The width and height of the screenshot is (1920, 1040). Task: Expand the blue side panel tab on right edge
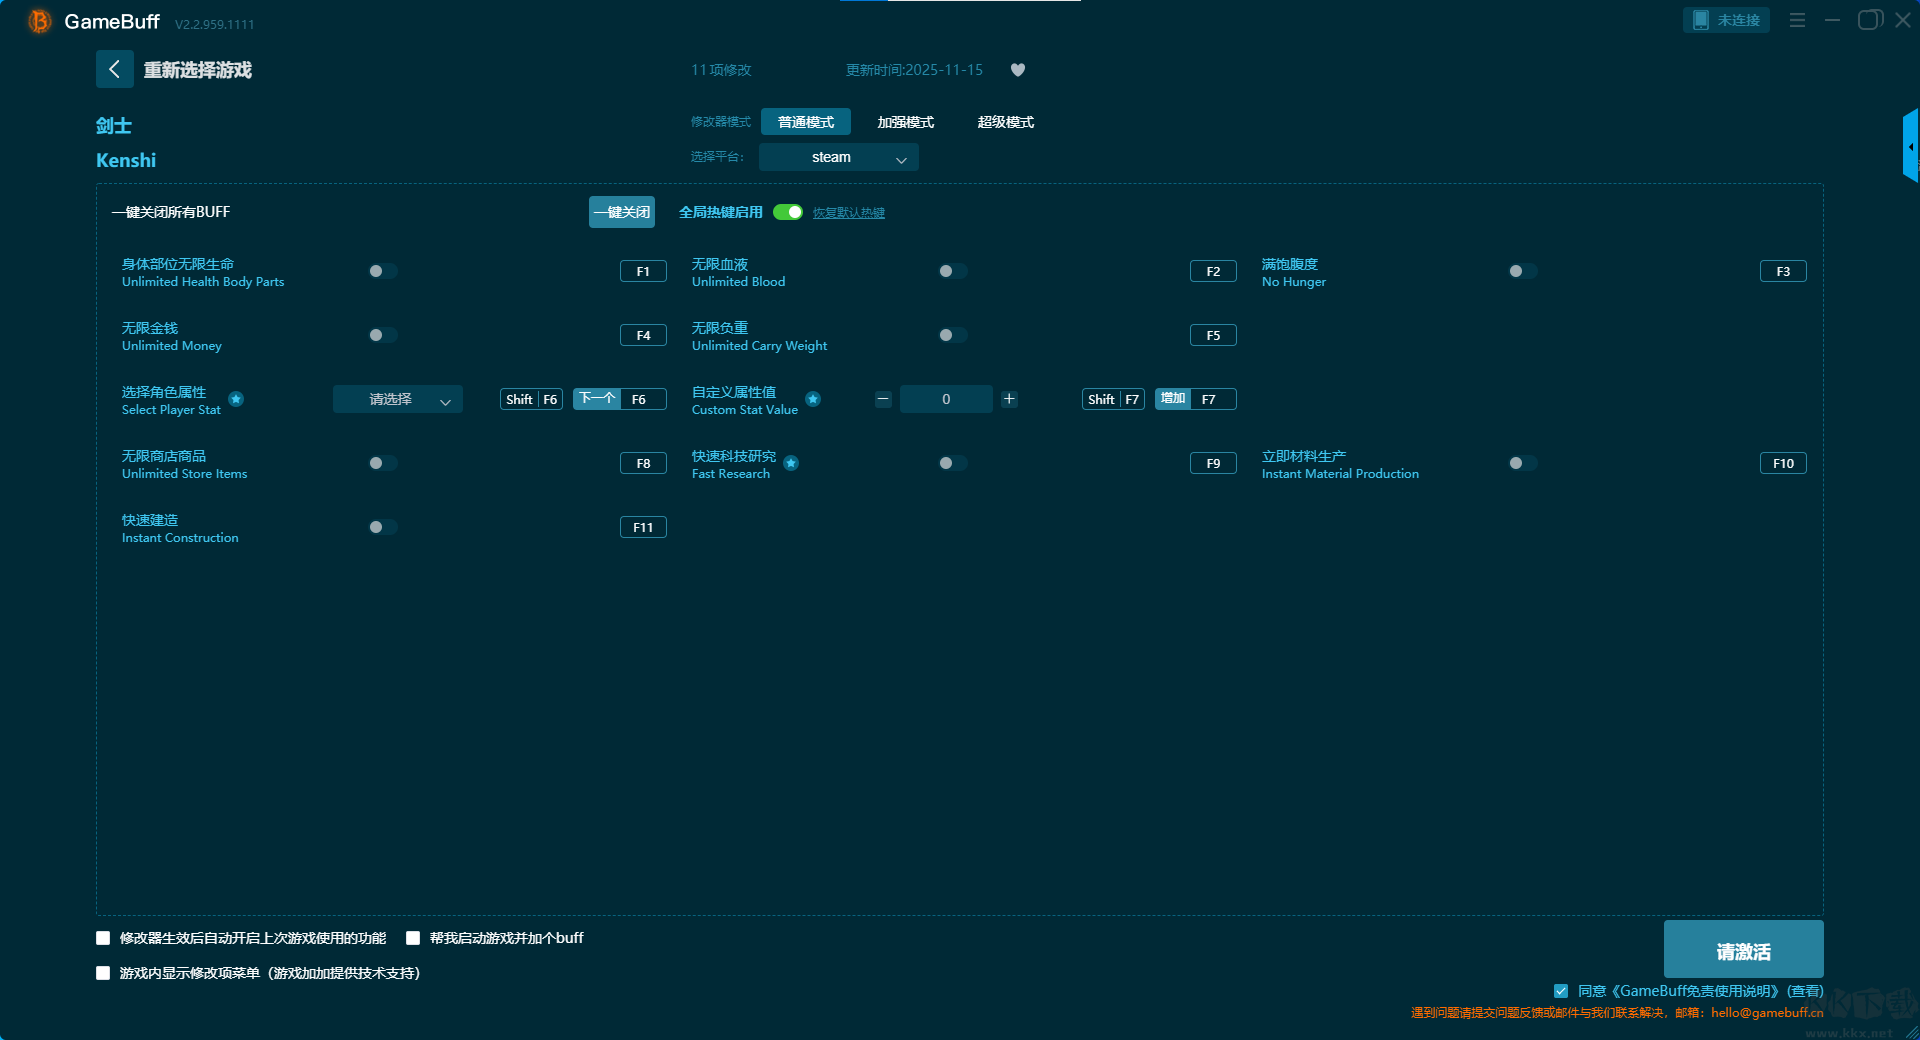[1910, 147]
